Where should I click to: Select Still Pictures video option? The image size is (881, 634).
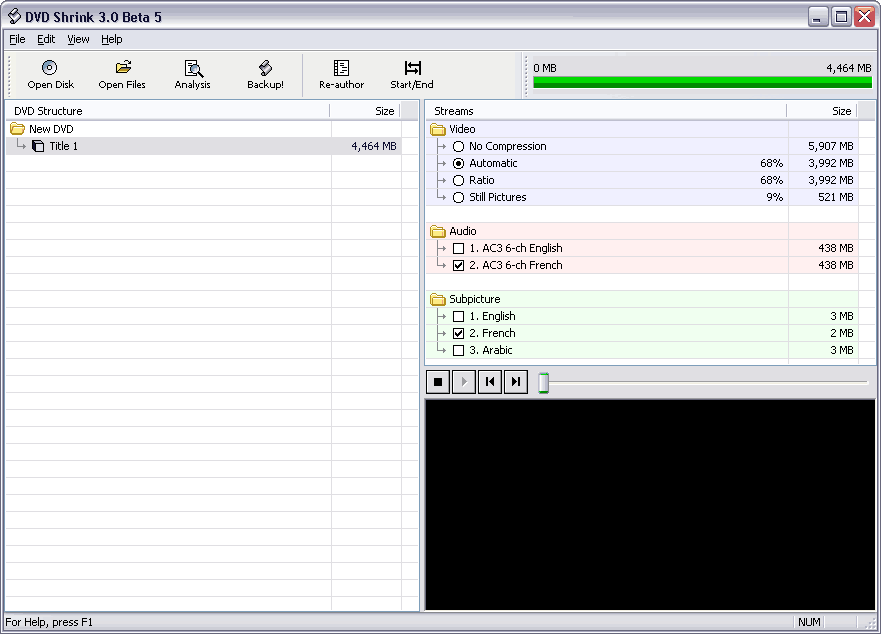pos(458,197)
